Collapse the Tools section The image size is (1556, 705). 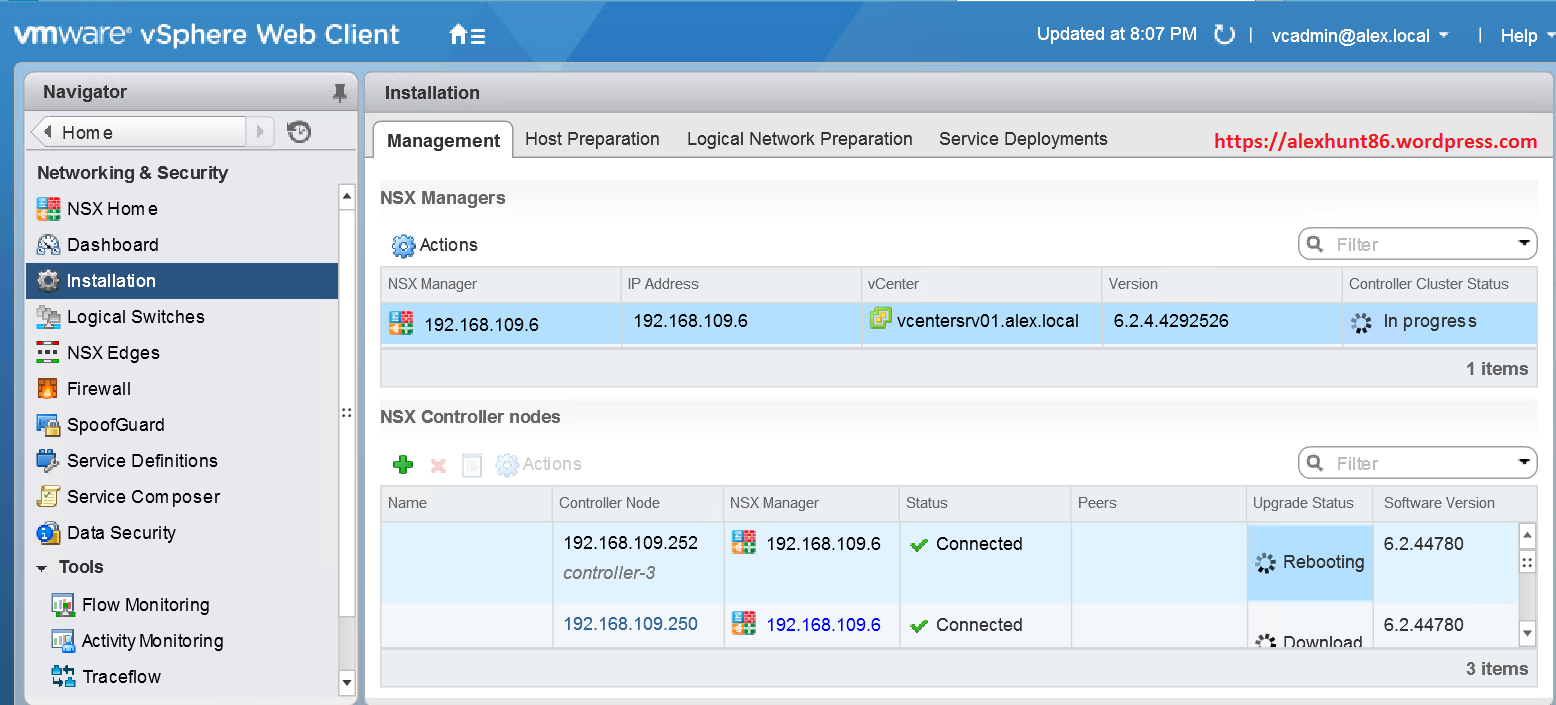(41, 567)
